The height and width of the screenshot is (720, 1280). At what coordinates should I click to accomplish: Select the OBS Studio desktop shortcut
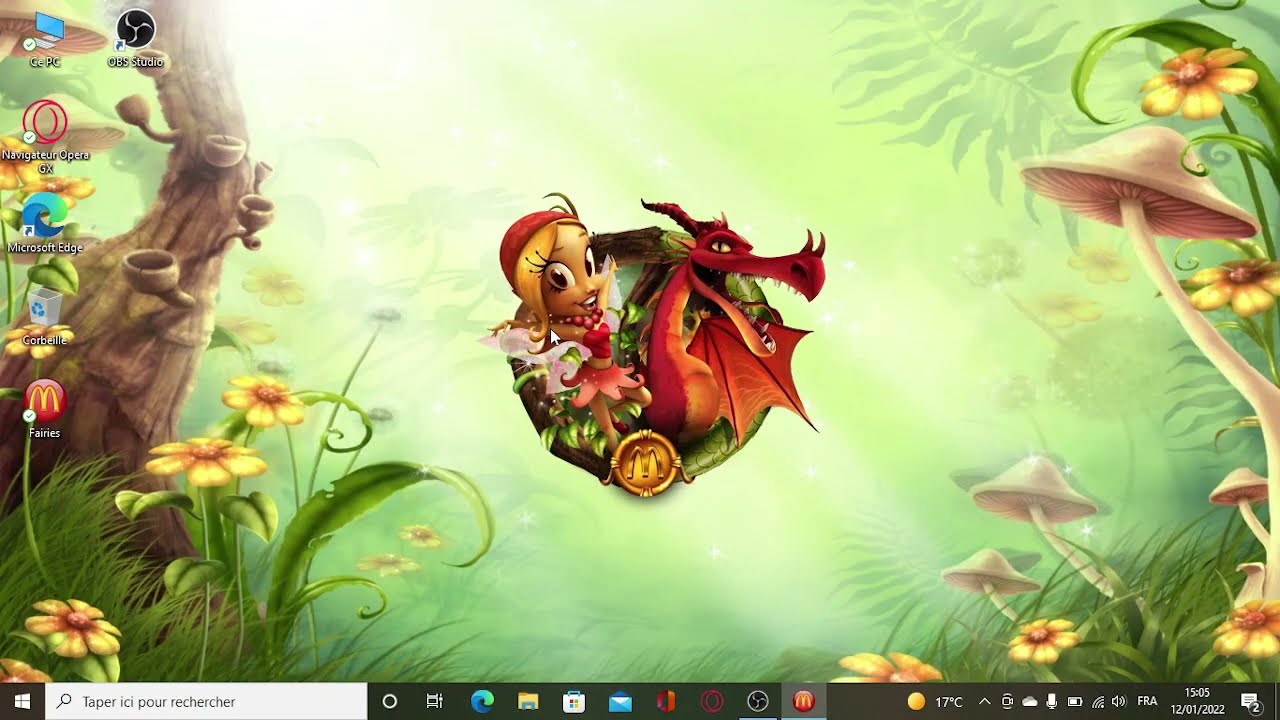click(135, 39)
